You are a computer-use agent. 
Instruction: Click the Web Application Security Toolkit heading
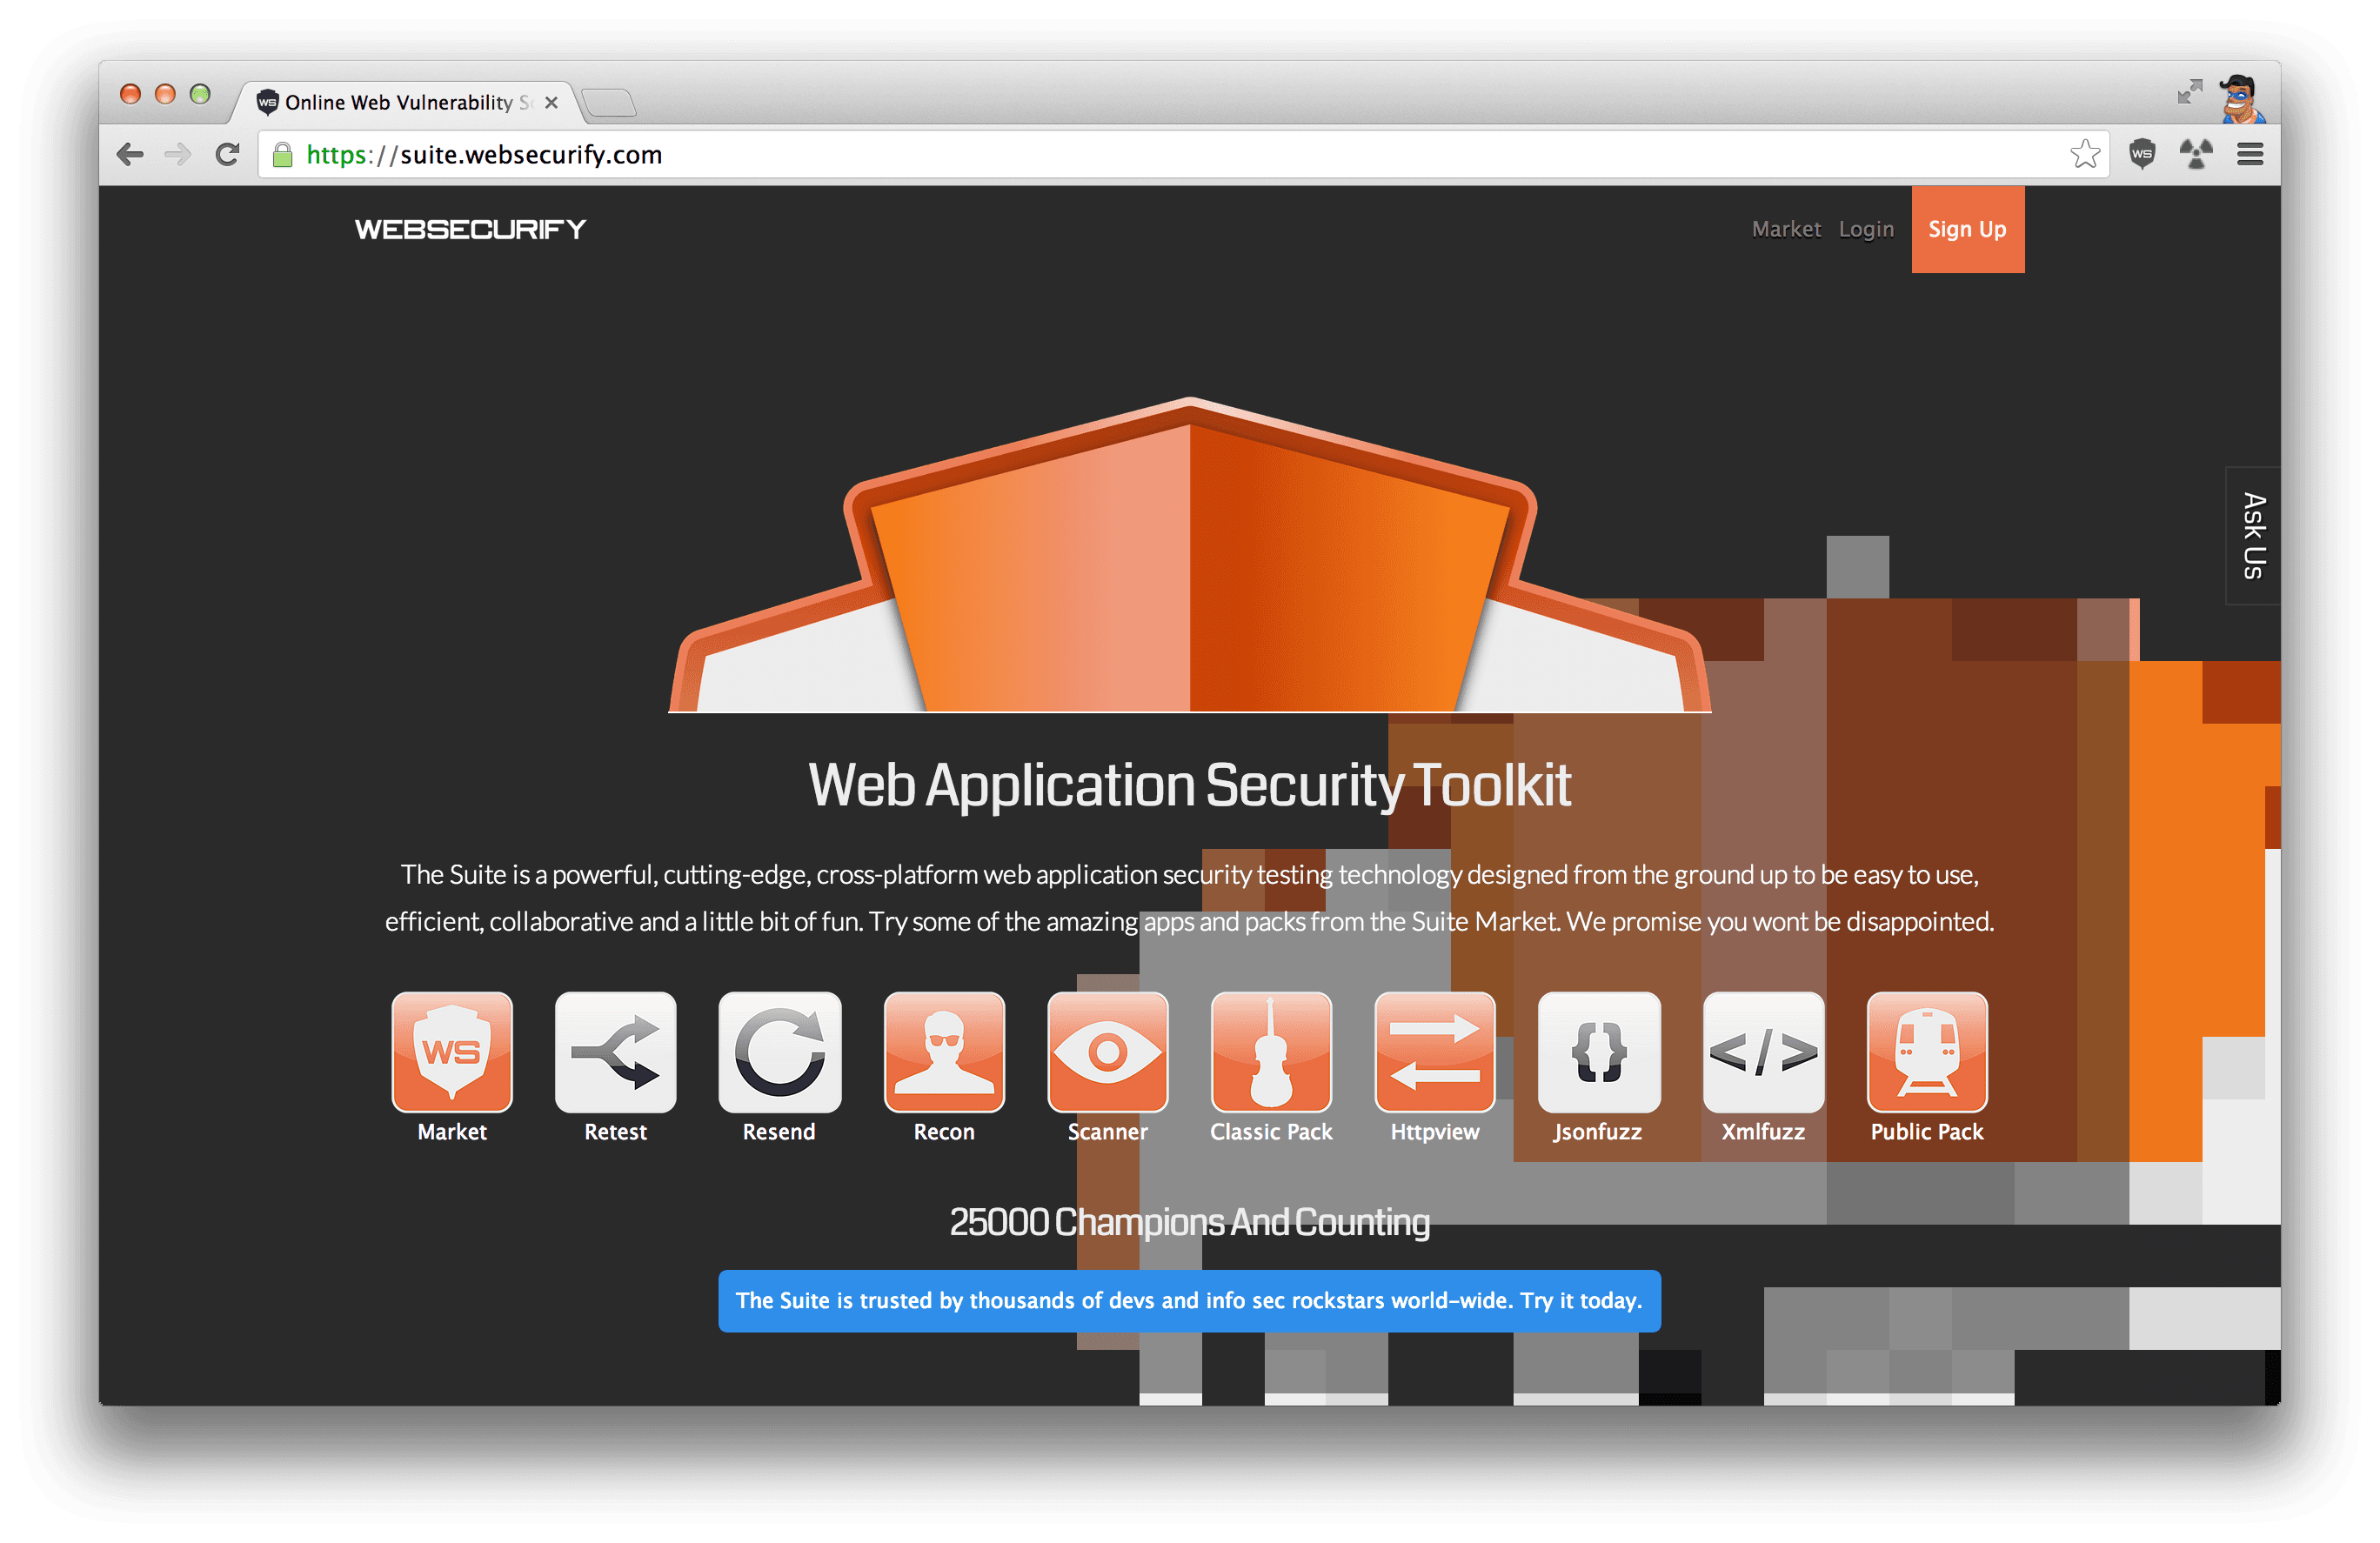1189,785
